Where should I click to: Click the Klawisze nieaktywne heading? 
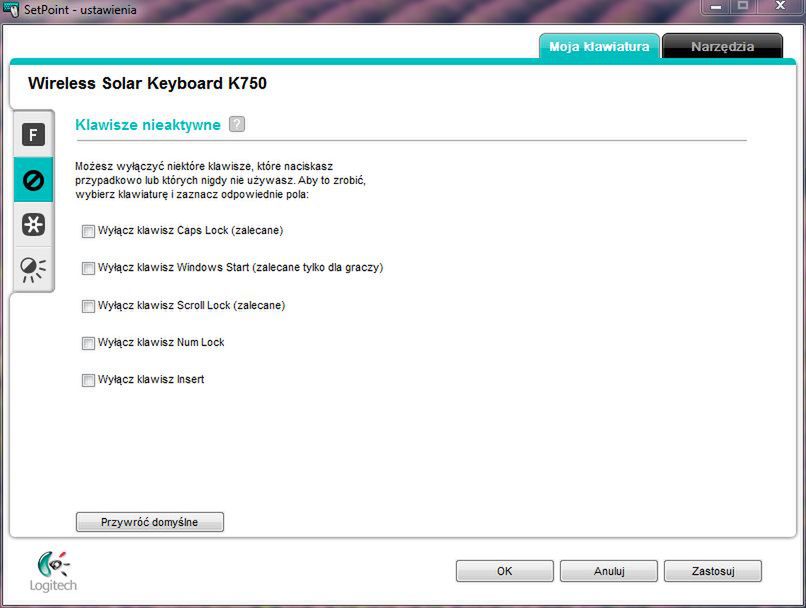pyautogui.click(x=148, y=125)
